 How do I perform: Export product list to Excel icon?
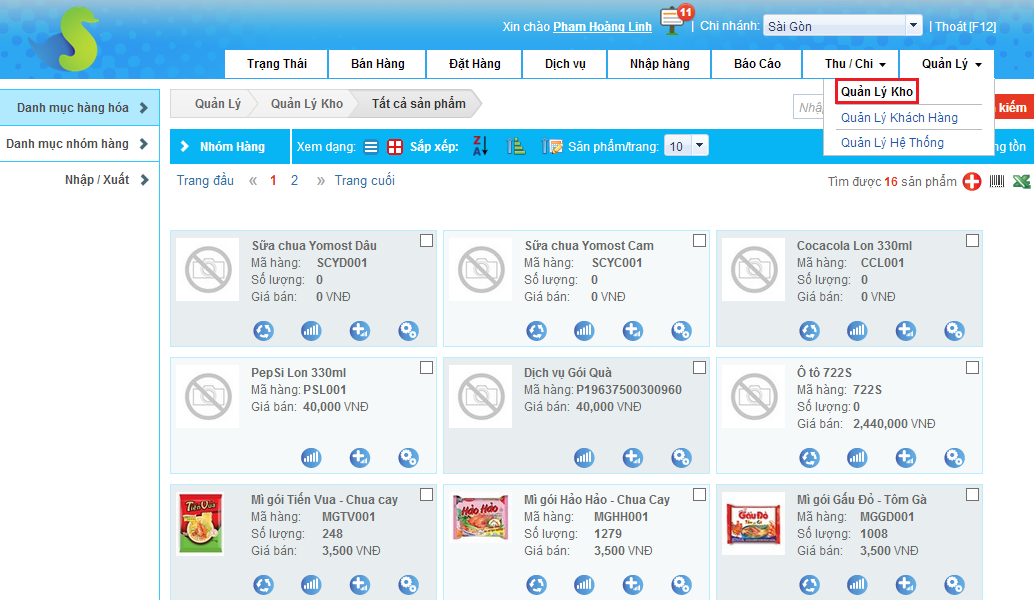point(1021,182)
